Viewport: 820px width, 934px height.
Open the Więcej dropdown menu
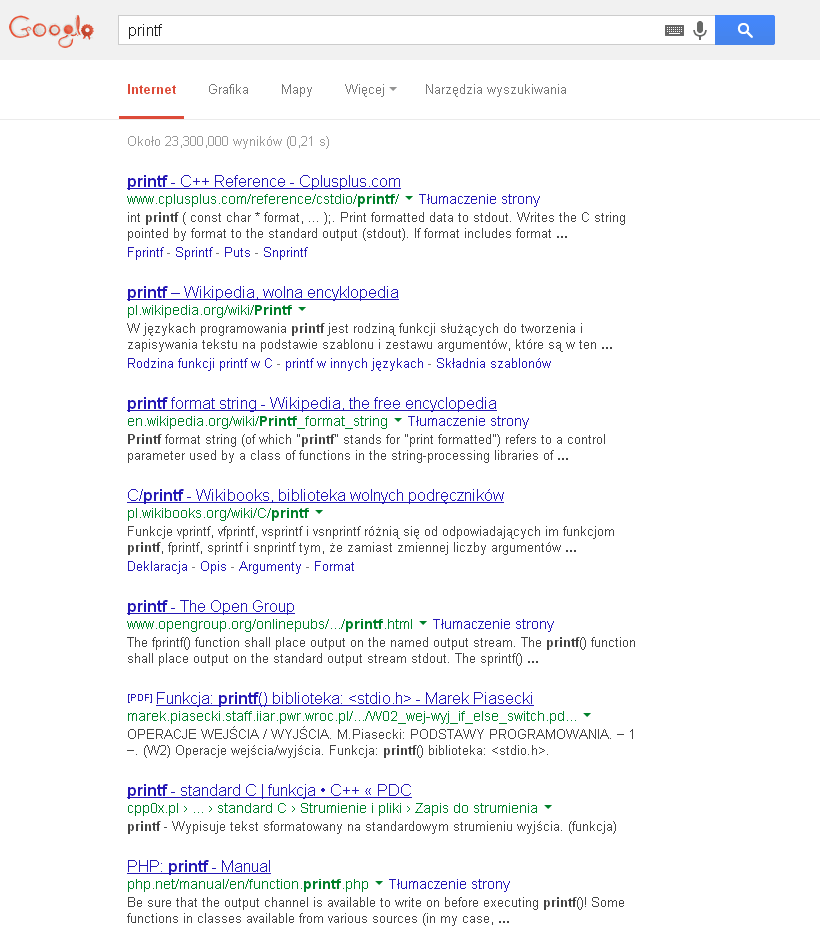click(370, 90)
